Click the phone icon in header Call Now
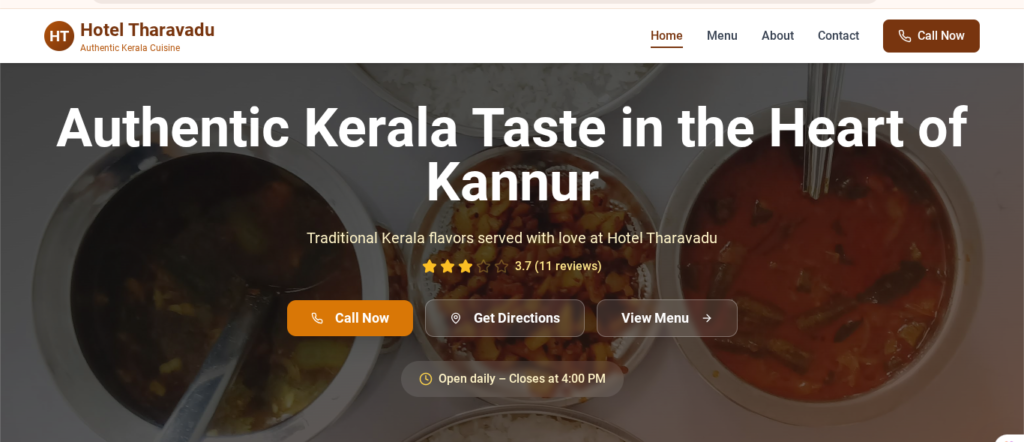 click(x=904, y=36)
